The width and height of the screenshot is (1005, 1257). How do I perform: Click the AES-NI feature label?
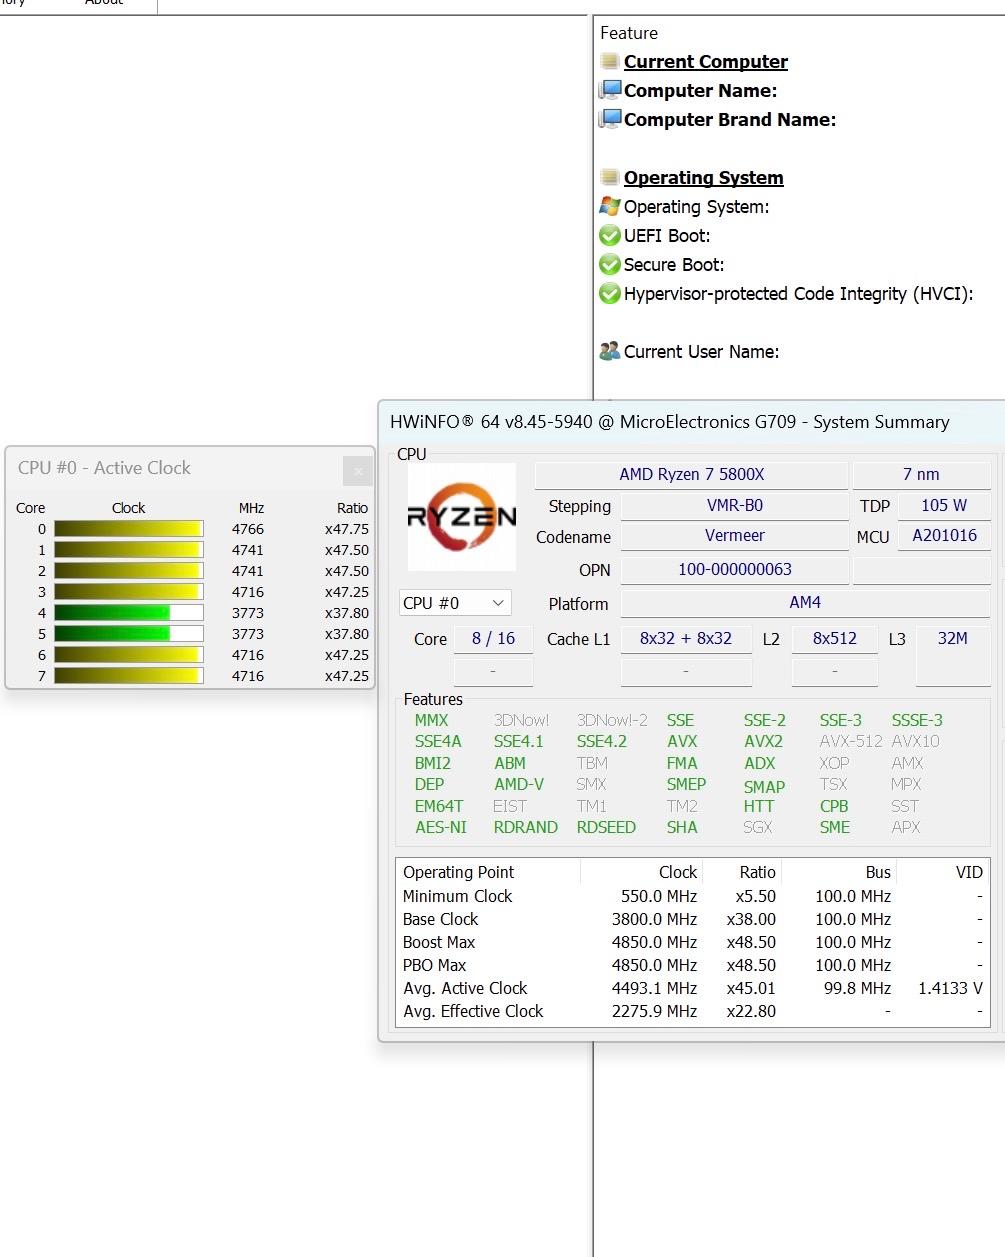pos(440,827)
